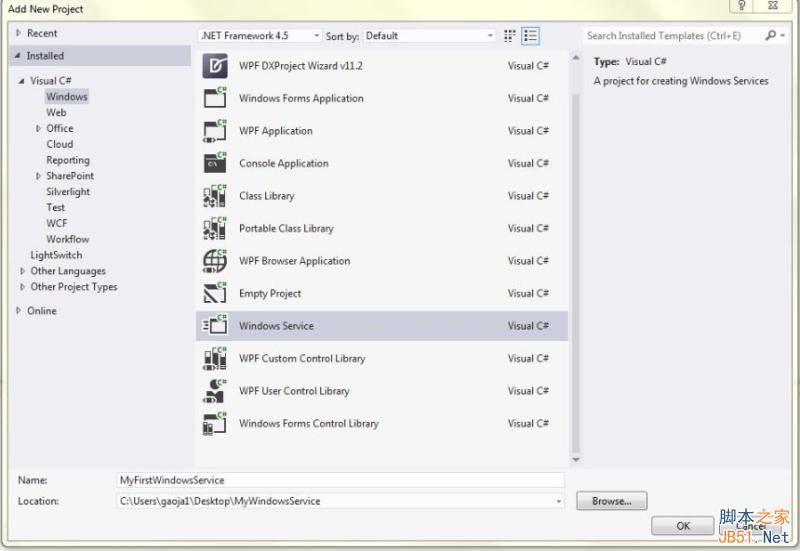Select the Portable Class Library template name
This screenshot has width=800, height=551.
point(286,229)
